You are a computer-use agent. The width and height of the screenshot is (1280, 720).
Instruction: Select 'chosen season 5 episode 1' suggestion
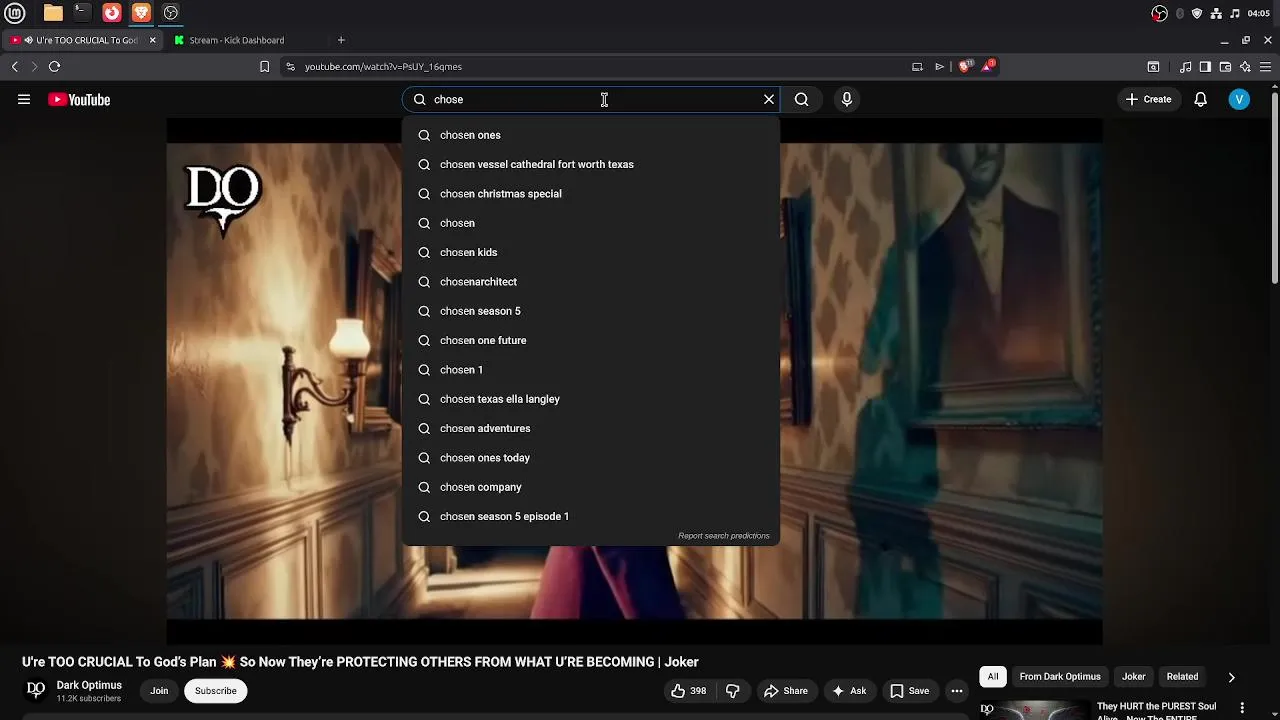pyautogui.click(x=591, y=516)
